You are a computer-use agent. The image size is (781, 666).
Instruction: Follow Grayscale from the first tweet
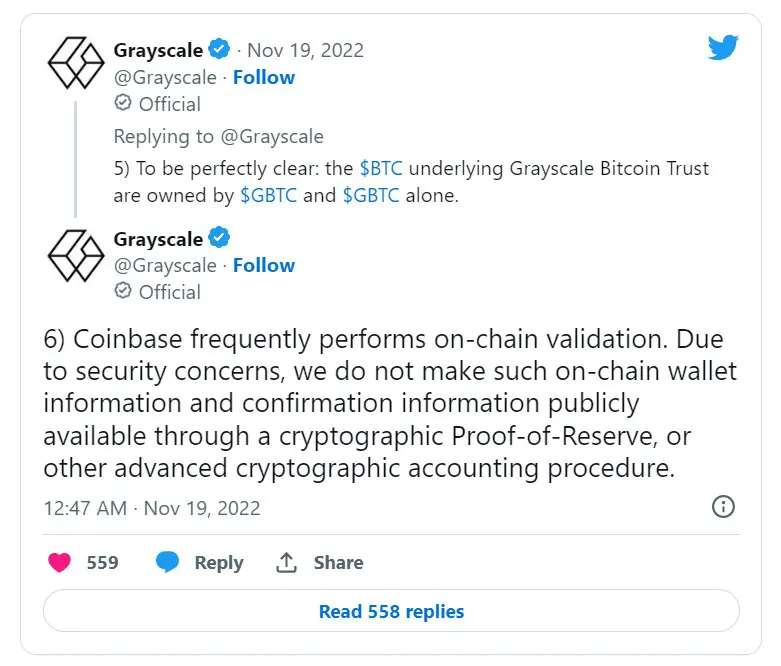tap(264, 77)
